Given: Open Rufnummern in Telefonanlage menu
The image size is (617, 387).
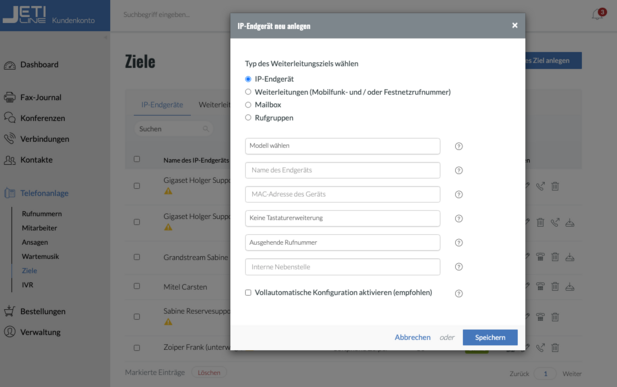Looking at the screenshot, I should tap(42, 214).
